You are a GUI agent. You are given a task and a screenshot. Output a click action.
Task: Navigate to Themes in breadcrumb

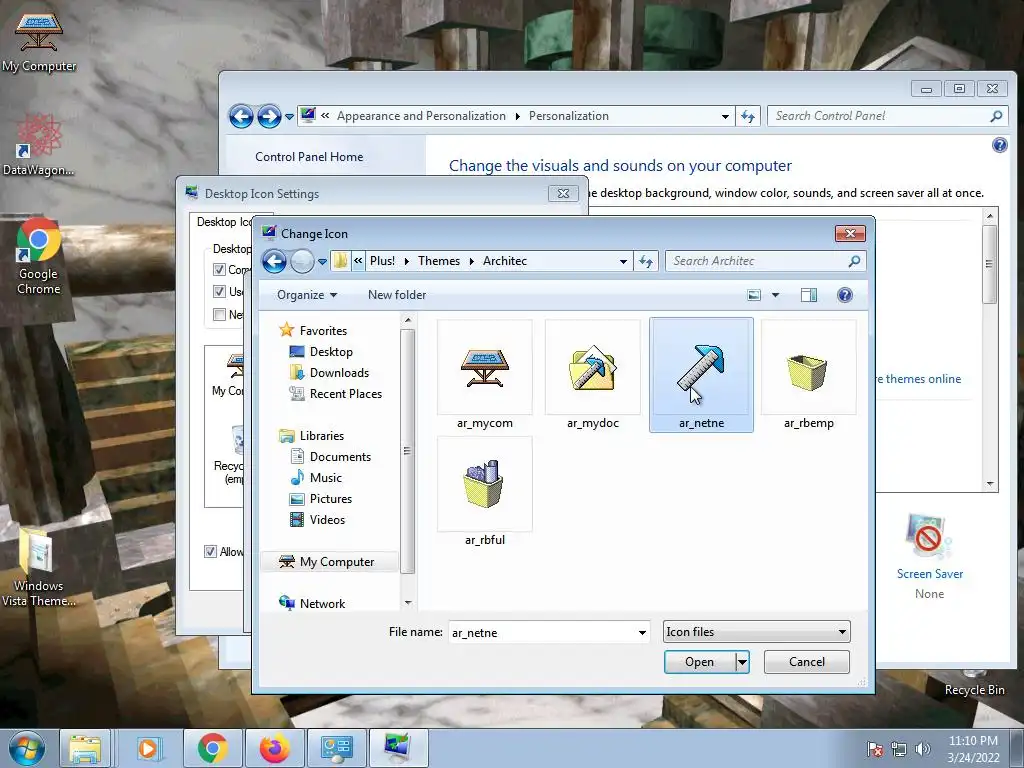click(x=439, y=261)
